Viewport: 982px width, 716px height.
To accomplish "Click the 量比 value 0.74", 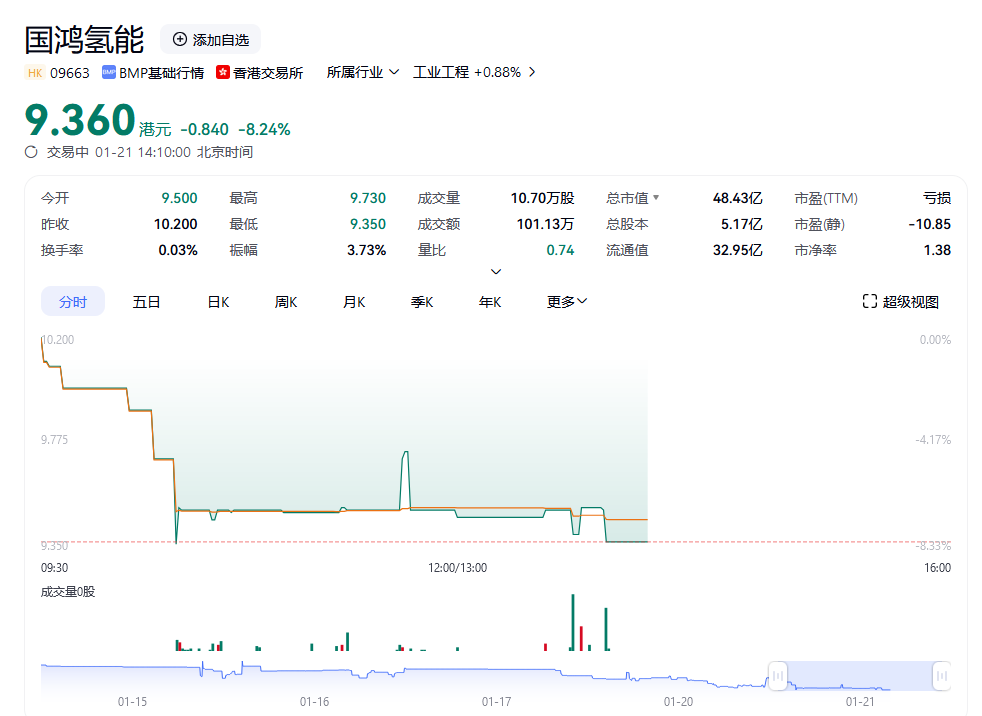I will (x=560, y=251).
